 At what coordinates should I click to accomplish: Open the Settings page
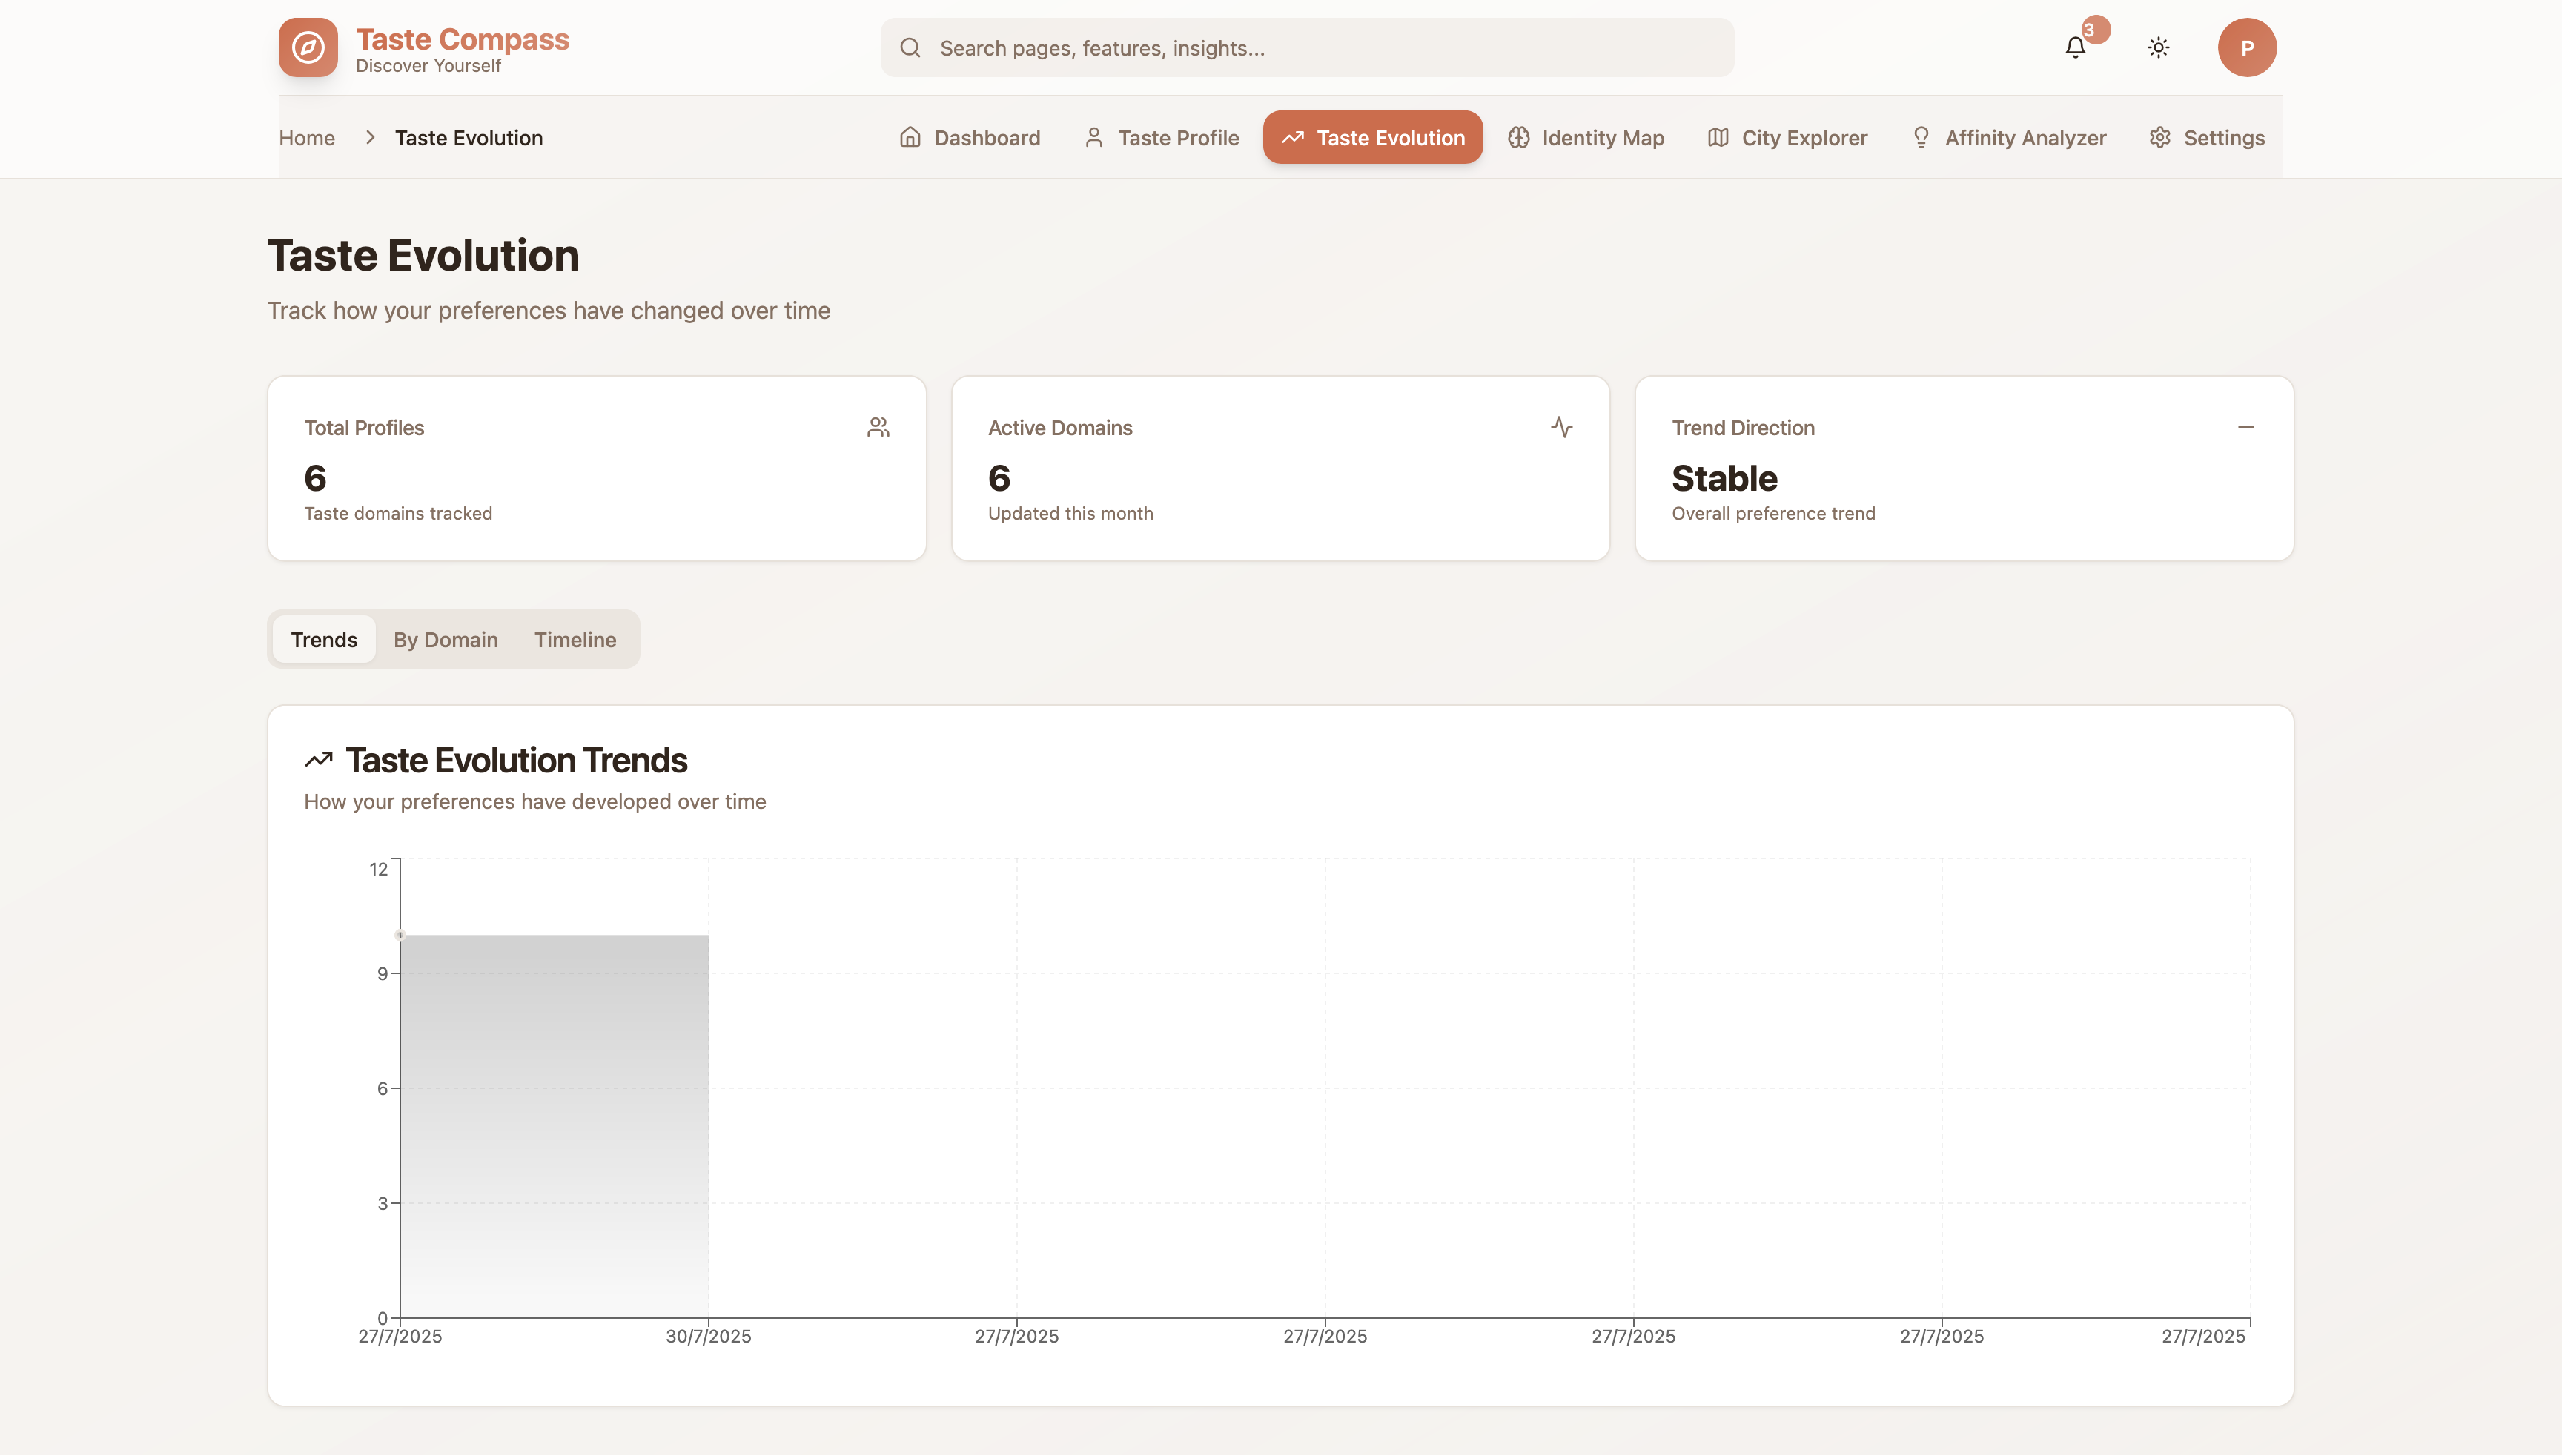coord(2206,138)
